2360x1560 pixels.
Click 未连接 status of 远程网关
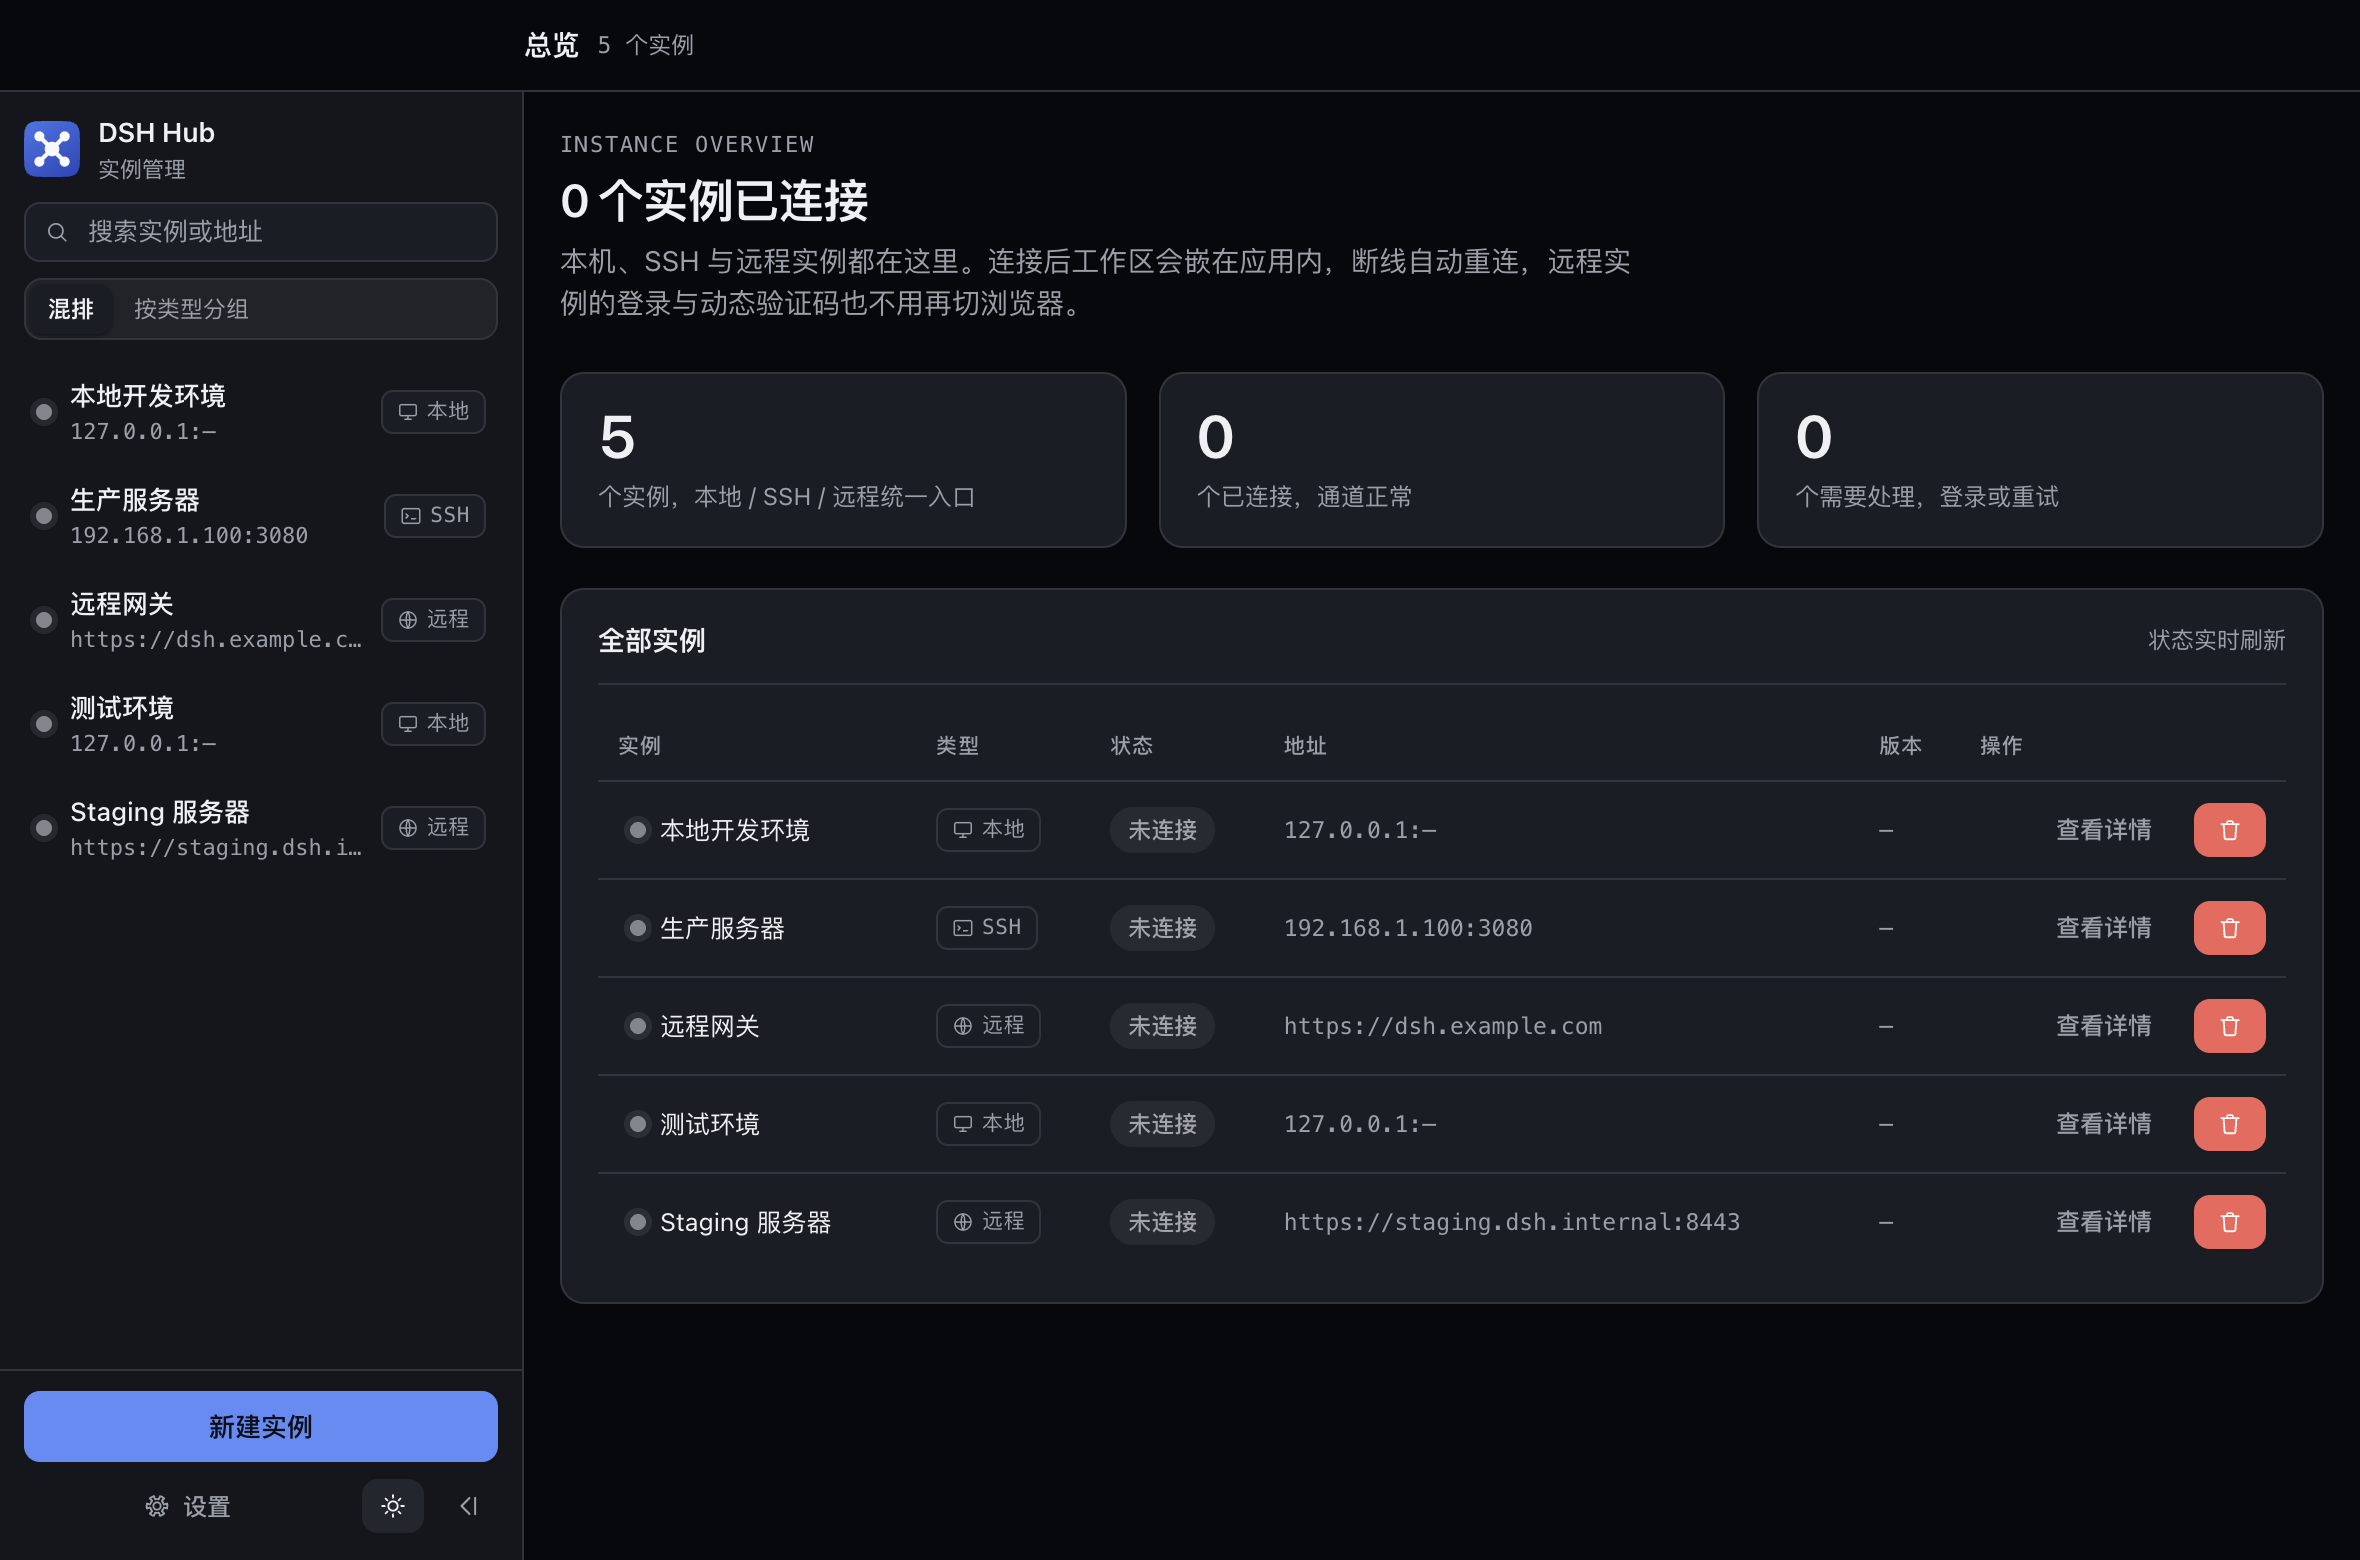[x=1162, y=1026]
